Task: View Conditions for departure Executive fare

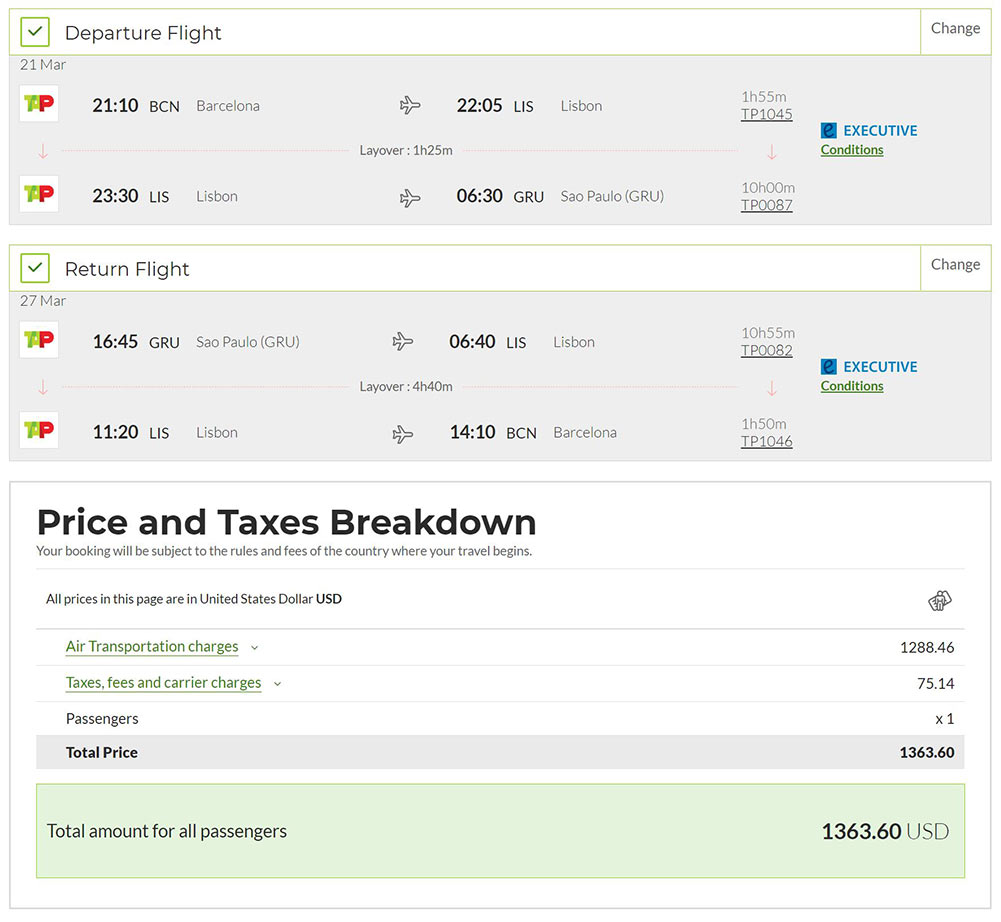Action: [x=852, y=150]
